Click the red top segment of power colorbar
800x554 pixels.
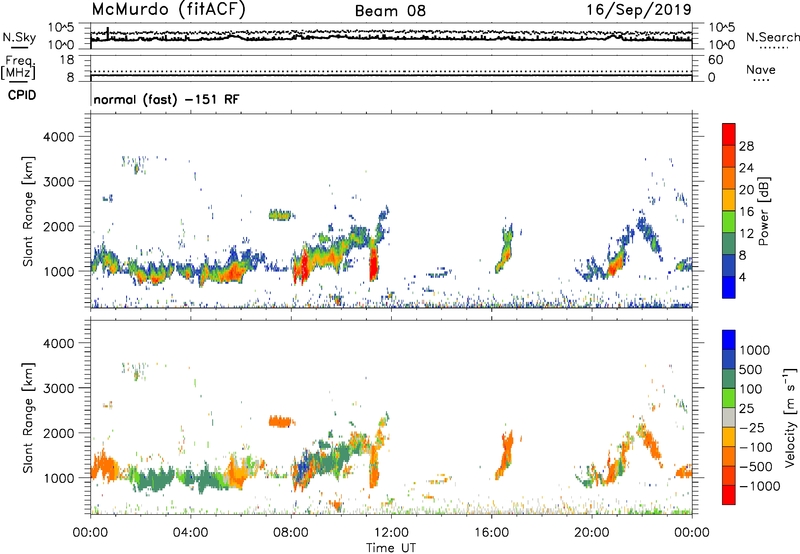pos(729,134)
